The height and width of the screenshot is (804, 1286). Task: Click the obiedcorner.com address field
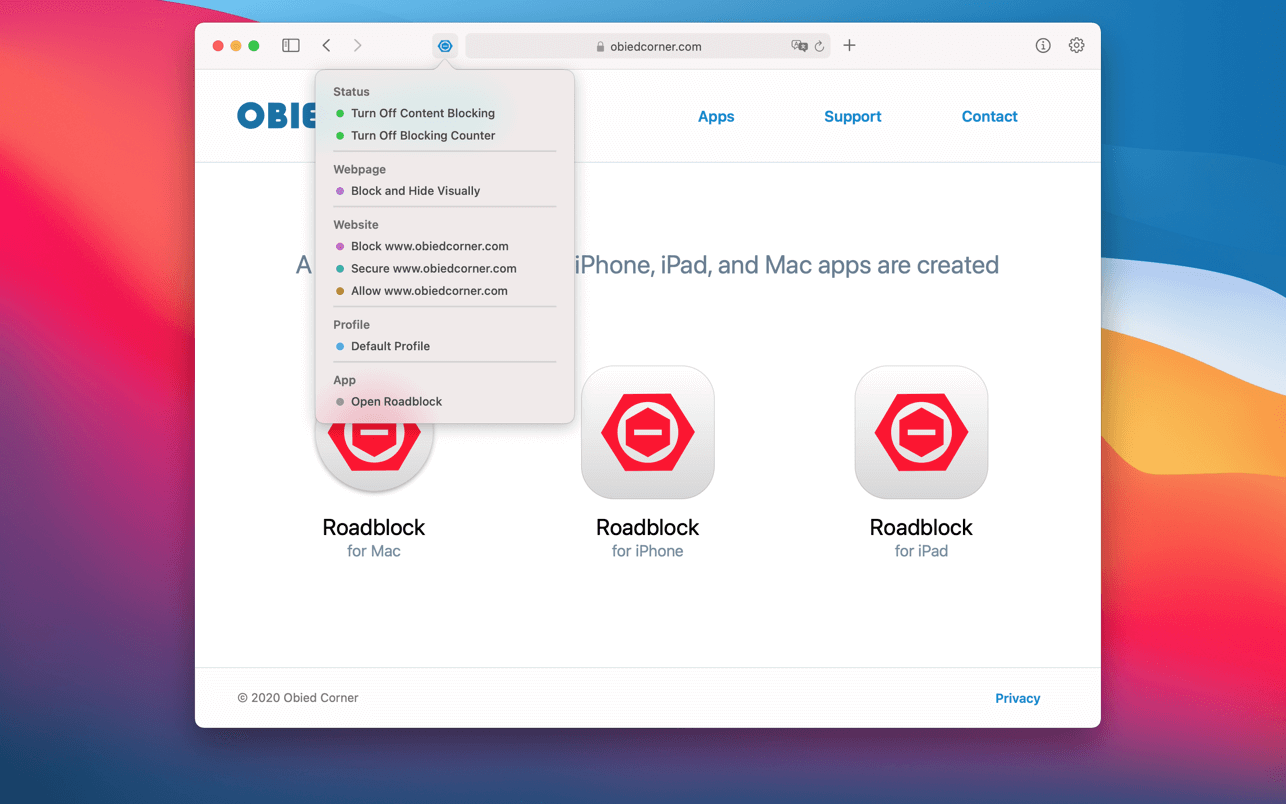click(x=648, y=46)
